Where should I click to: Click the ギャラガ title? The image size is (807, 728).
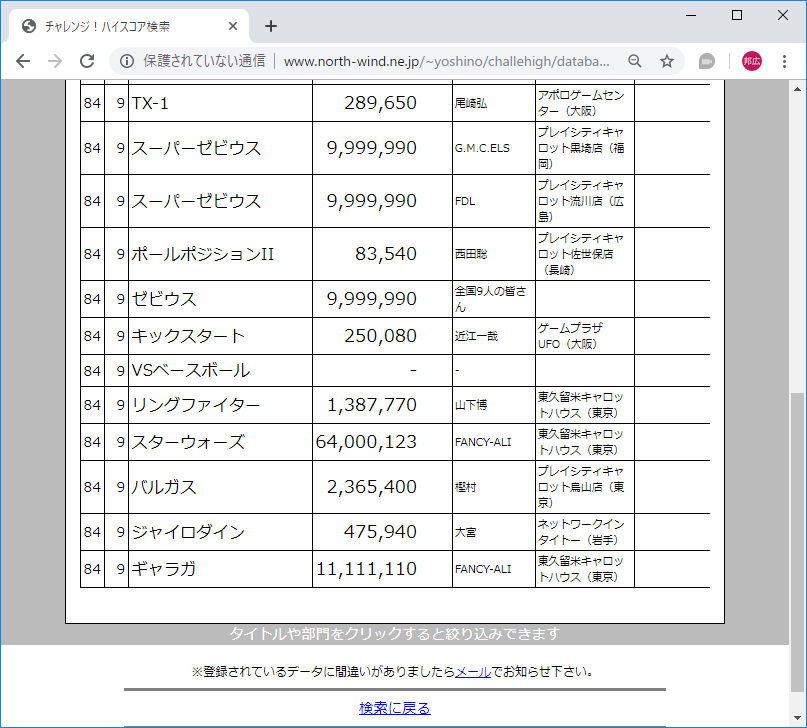[164, 569]
